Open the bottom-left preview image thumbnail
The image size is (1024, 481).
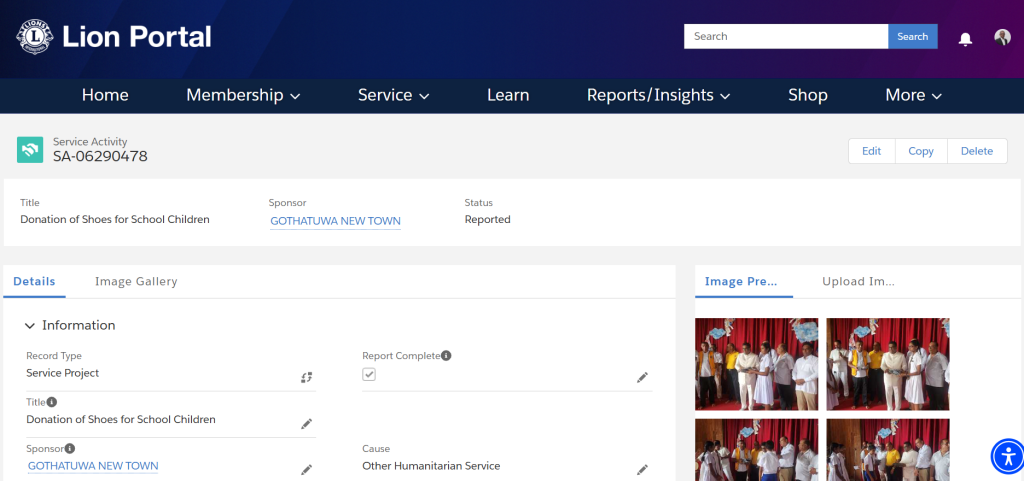pos(756,450)
